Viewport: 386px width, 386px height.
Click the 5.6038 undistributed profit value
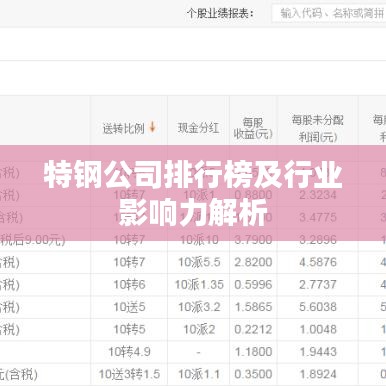tap(318, 307)
